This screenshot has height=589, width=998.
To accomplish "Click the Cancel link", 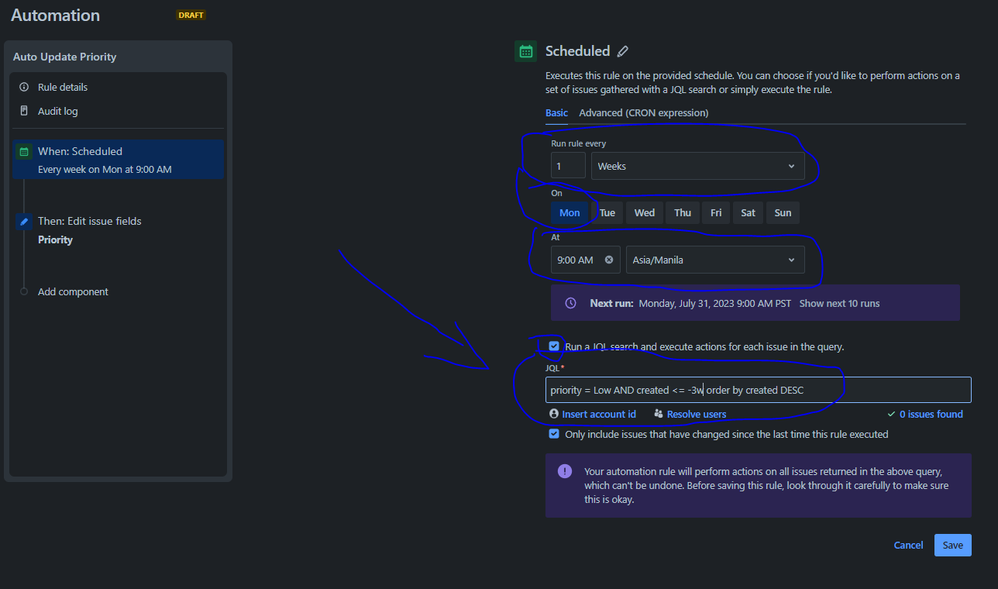I will (908, 545).
